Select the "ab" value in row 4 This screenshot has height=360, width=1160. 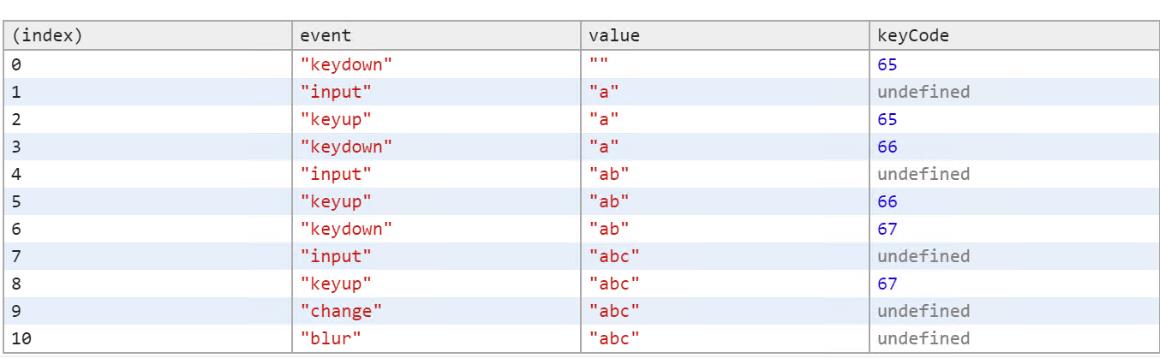click(609, 174)
